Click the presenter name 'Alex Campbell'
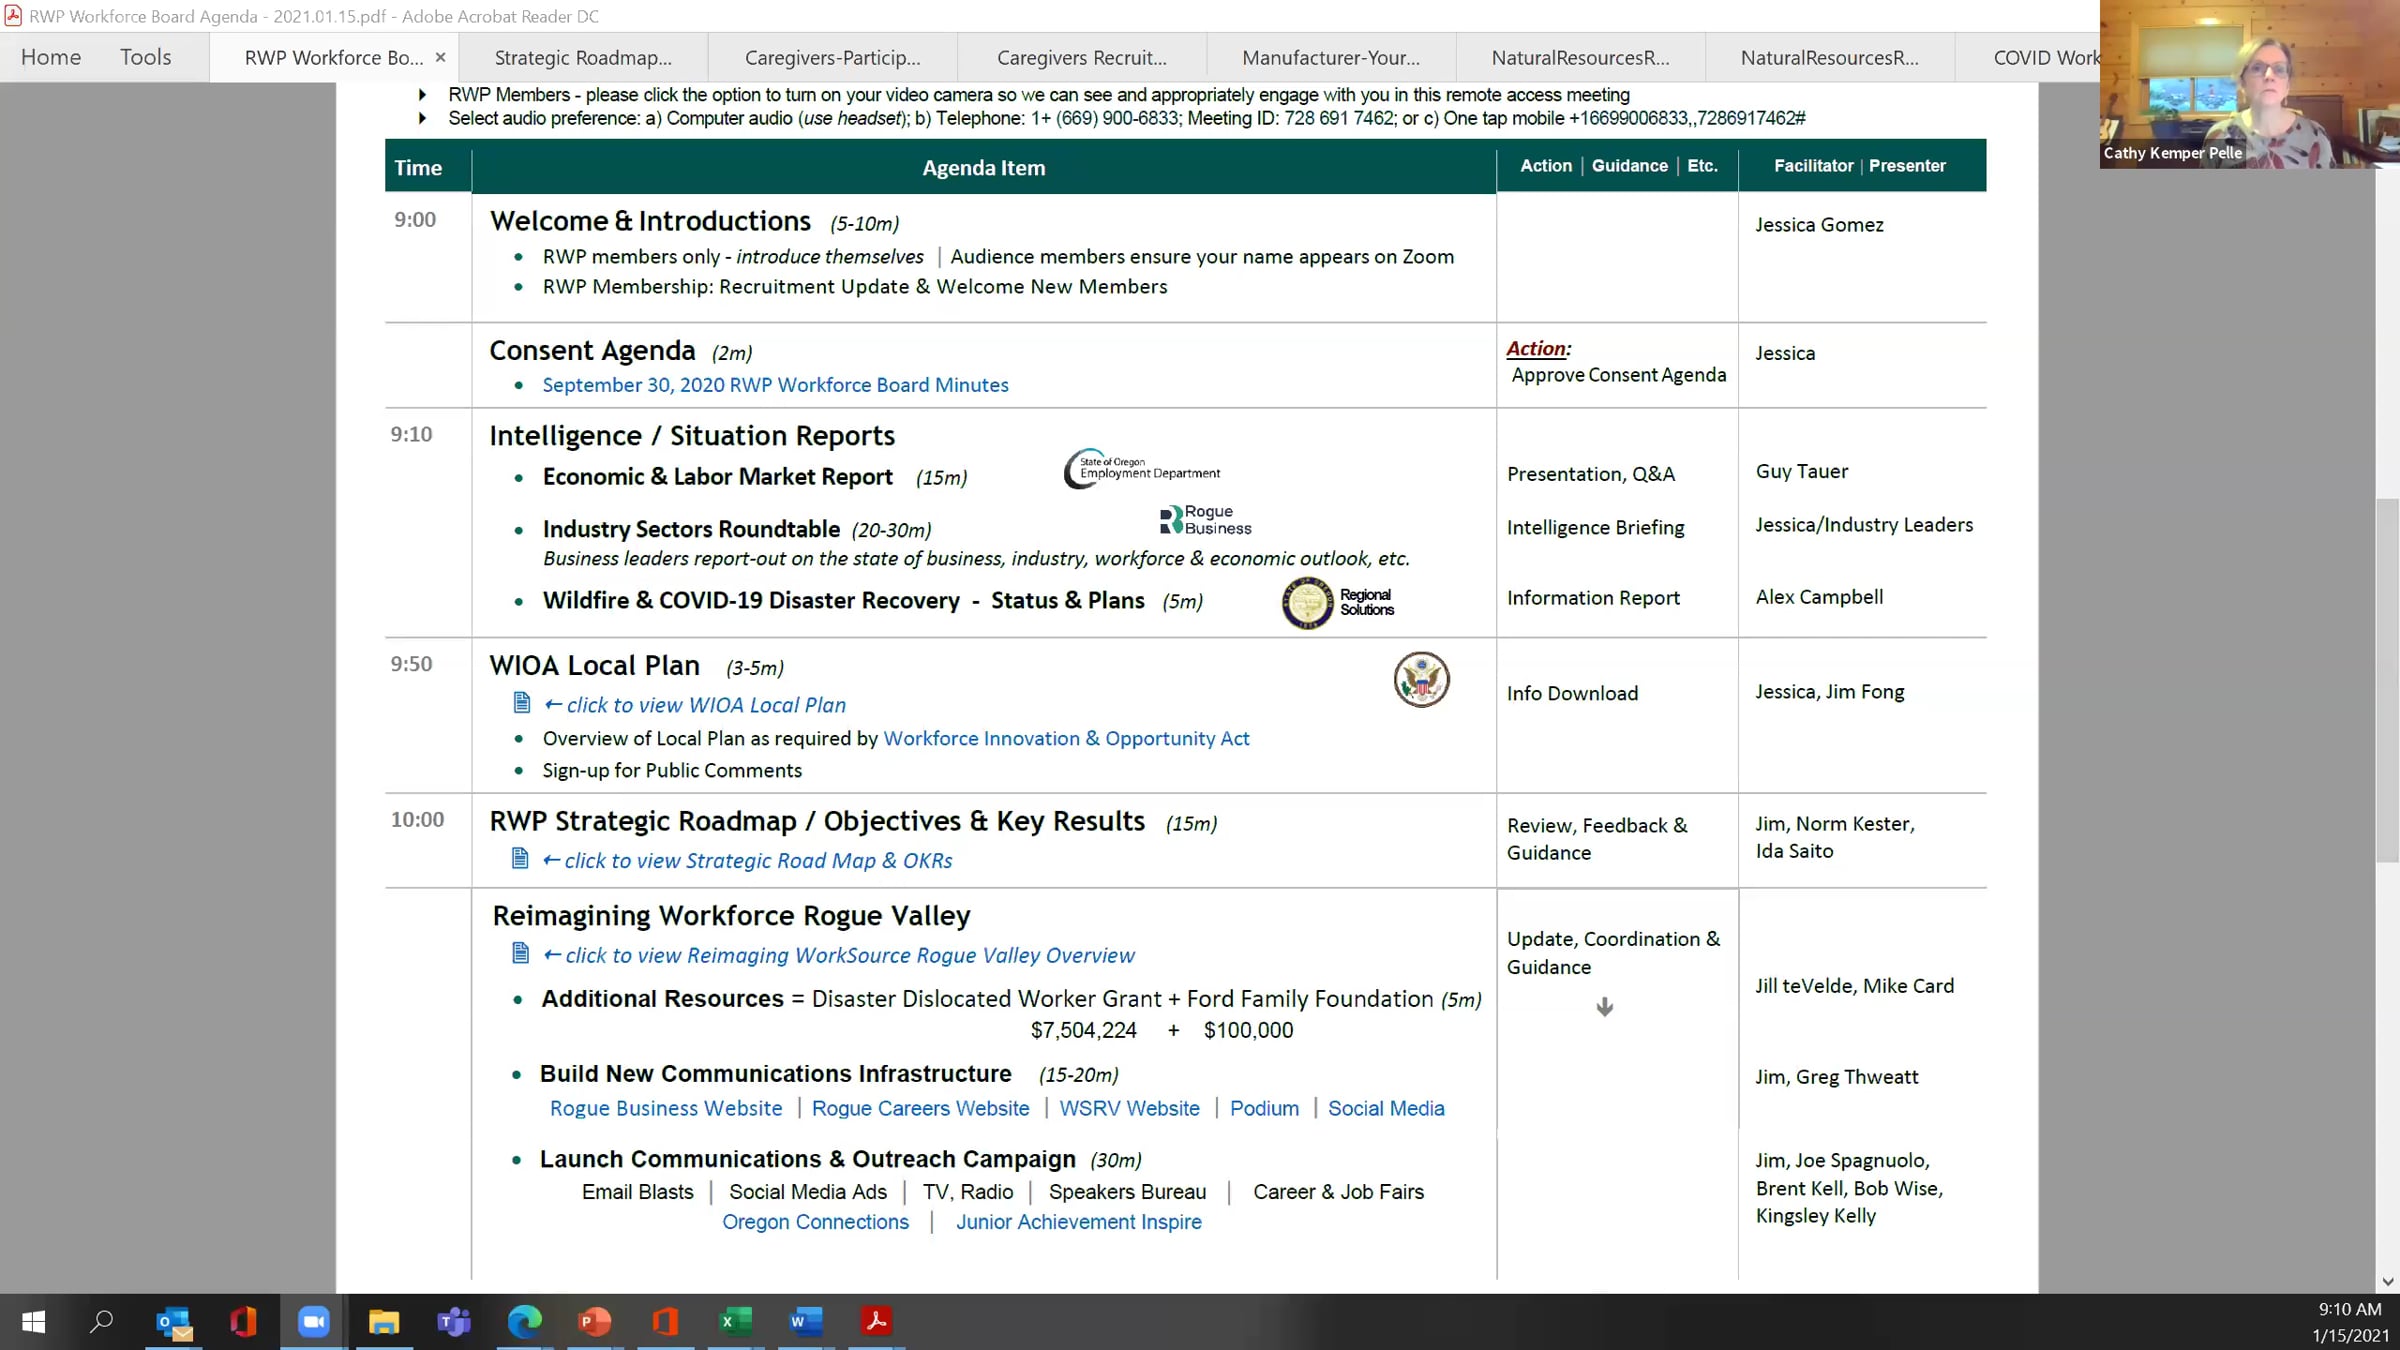2400x1350 pixels. [x=1819, y=597]
